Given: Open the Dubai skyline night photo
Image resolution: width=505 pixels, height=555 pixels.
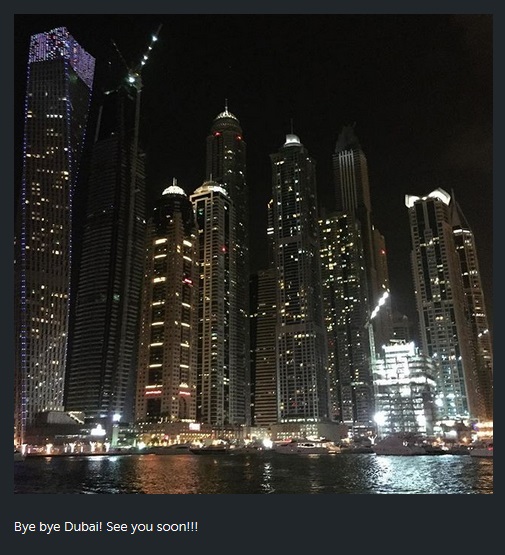Looking at the screenshot, I should 253,254.
